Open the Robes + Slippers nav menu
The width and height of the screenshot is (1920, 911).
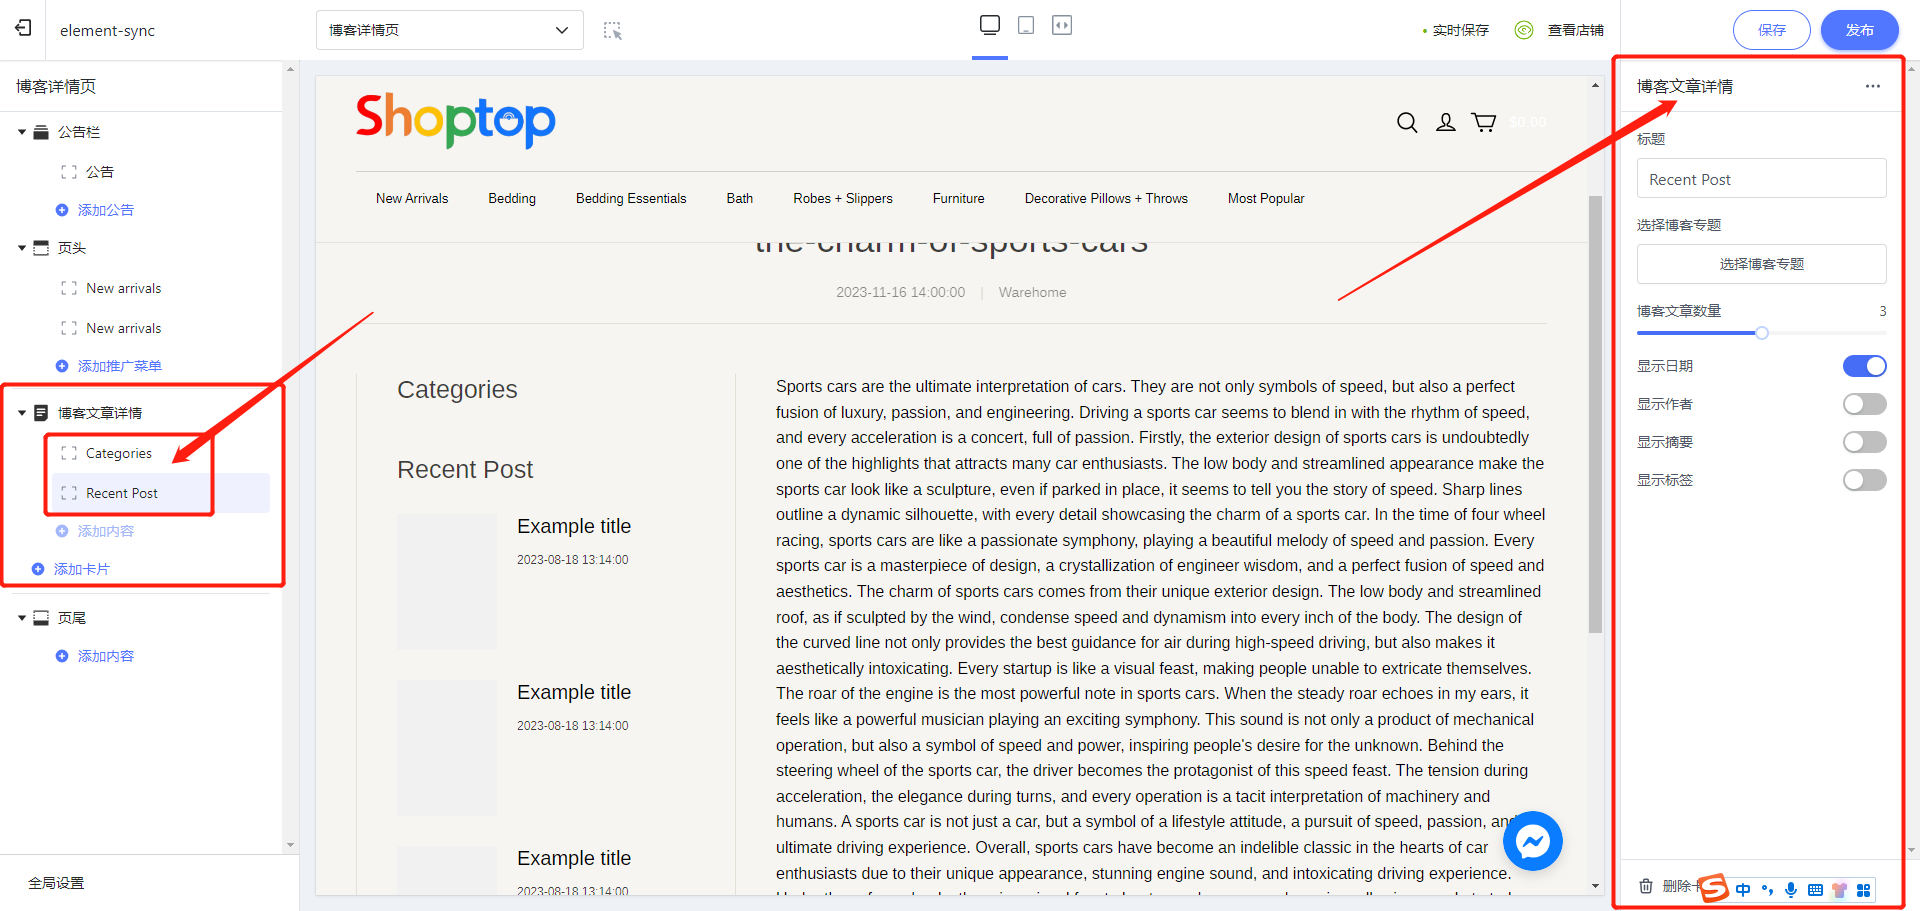843,198
